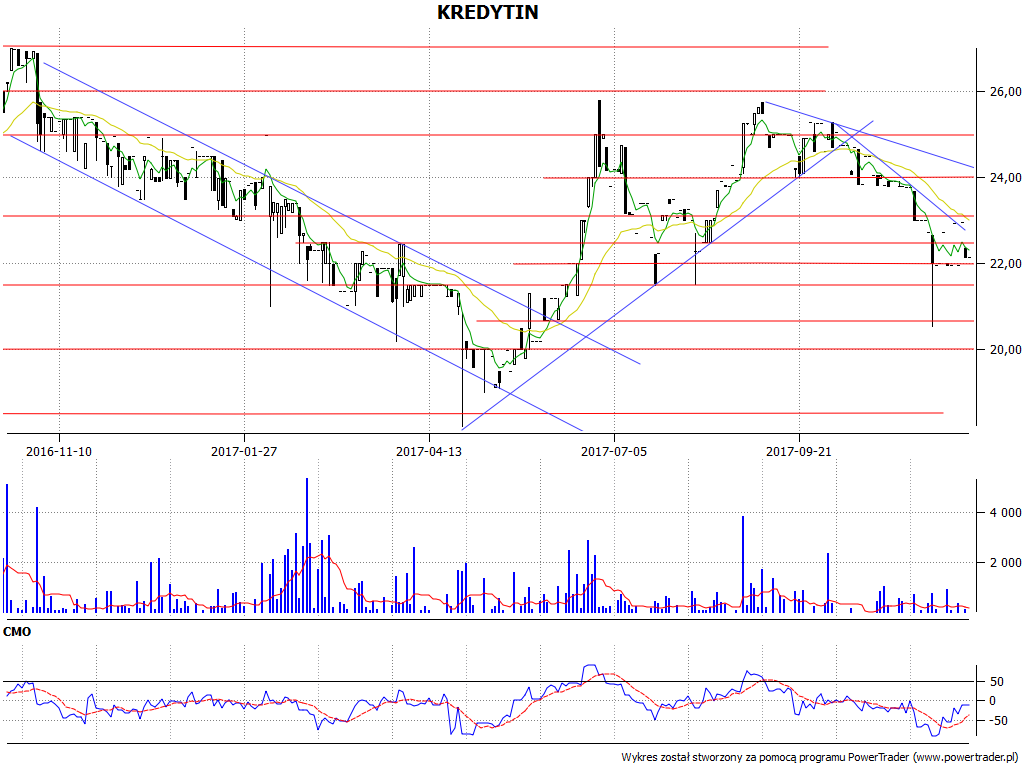
Task: Select the 2017-01-27 date label
Action: click(244, 451)
